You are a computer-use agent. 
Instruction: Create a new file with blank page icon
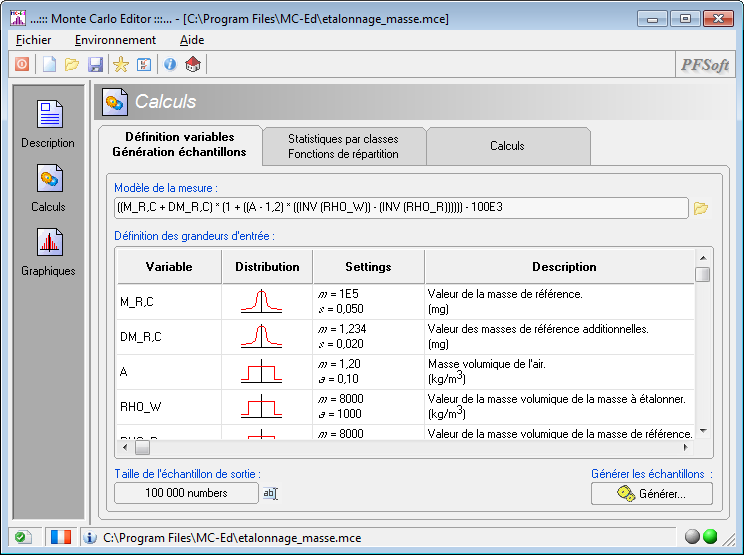point(49,64)
